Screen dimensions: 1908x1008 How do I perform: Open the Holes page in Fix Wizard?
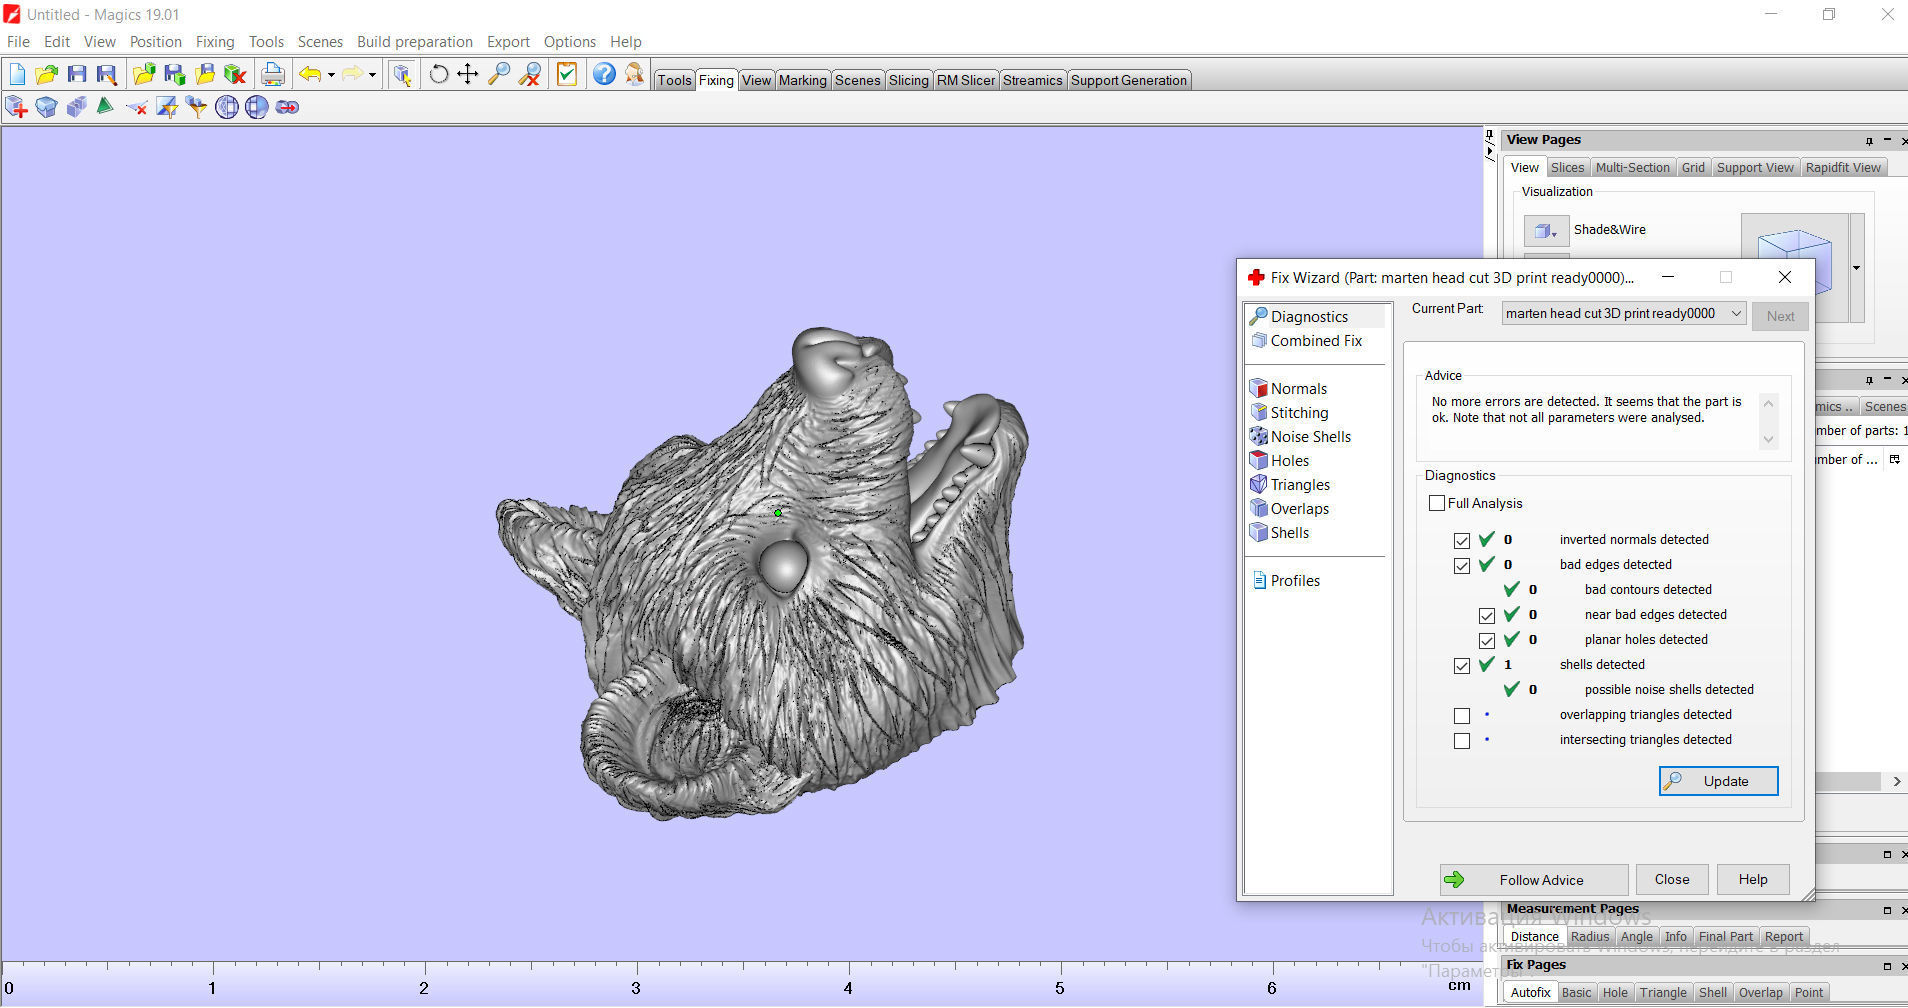click(x=1289, y=460)
